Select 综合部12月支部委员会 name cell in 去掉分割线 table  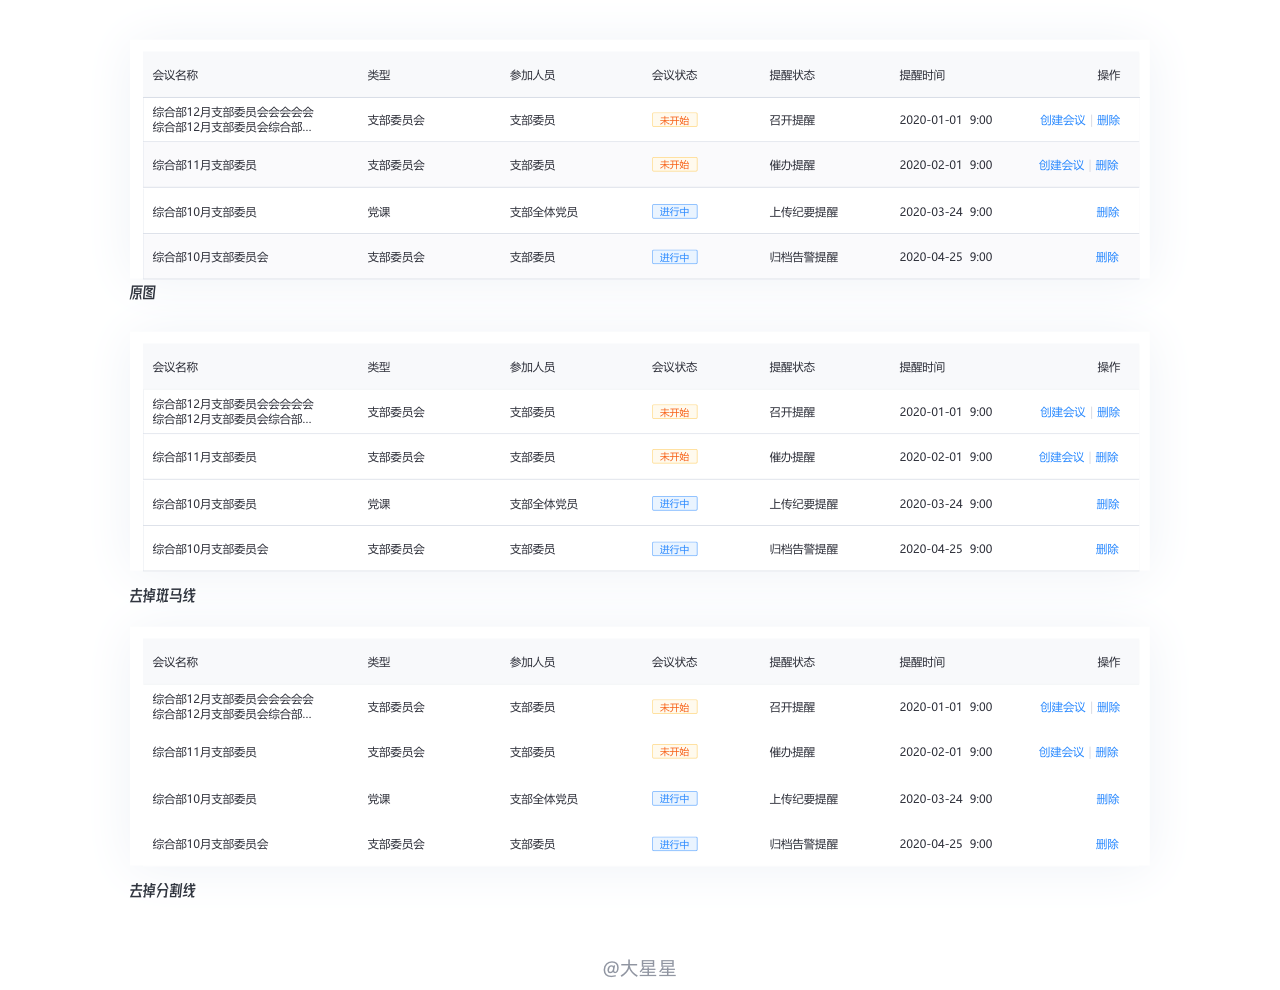233,707
